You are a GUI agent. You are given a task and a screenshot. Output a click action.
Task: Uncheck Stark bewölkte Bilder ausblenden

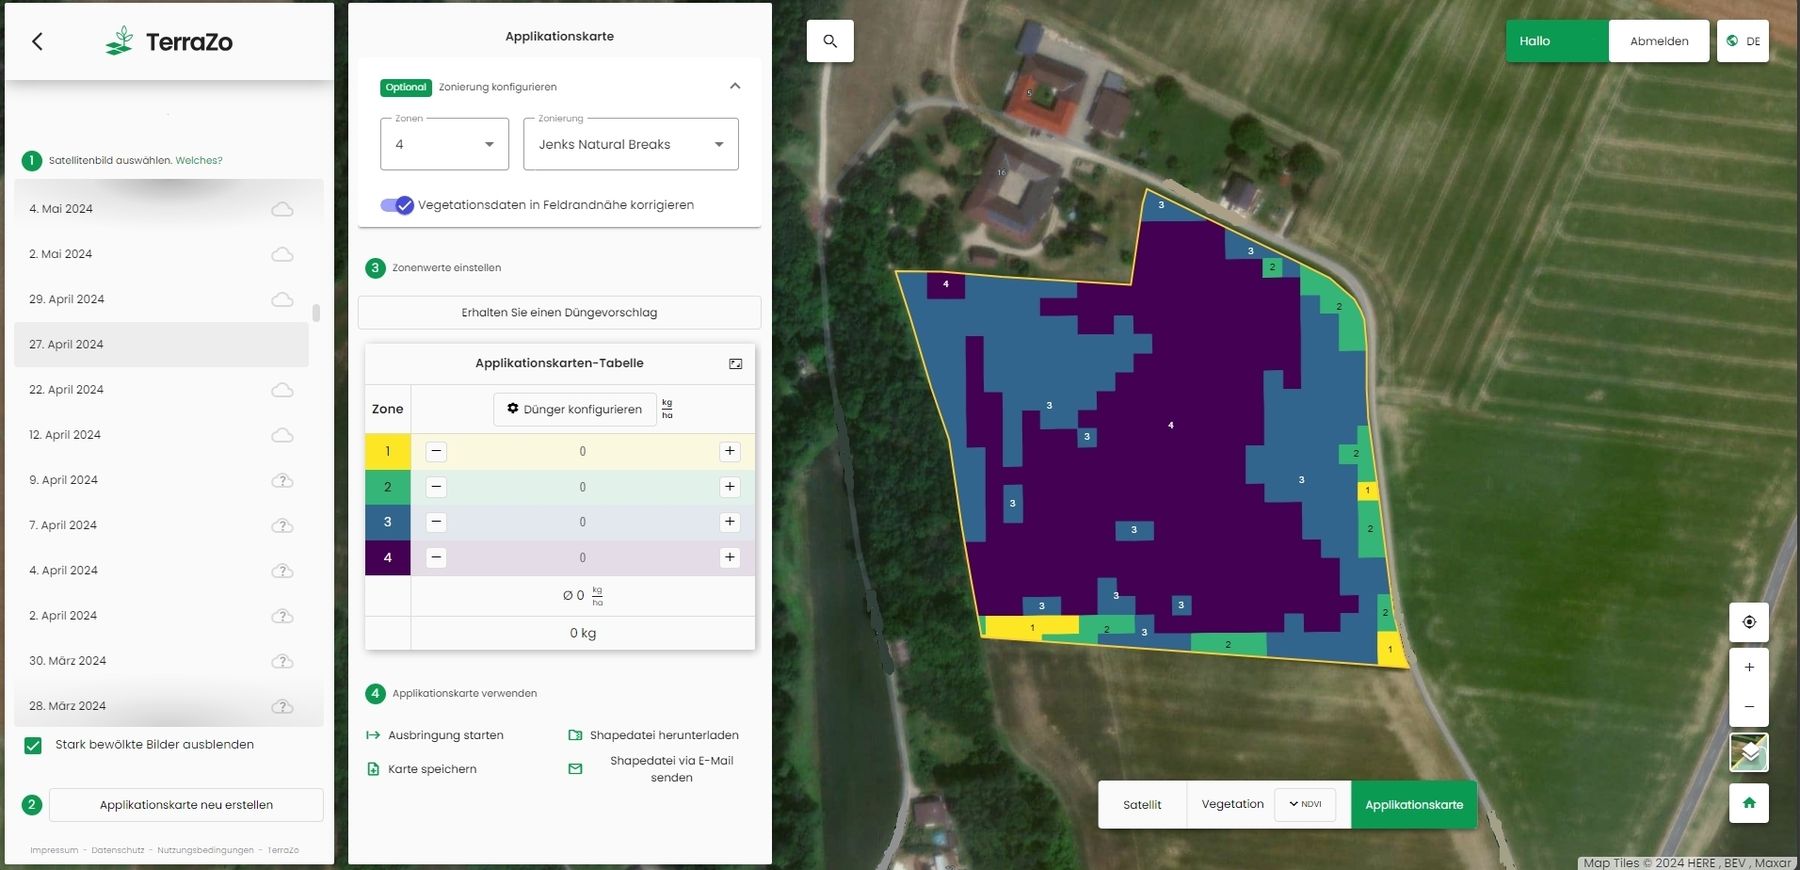click(x=33, y=745)
